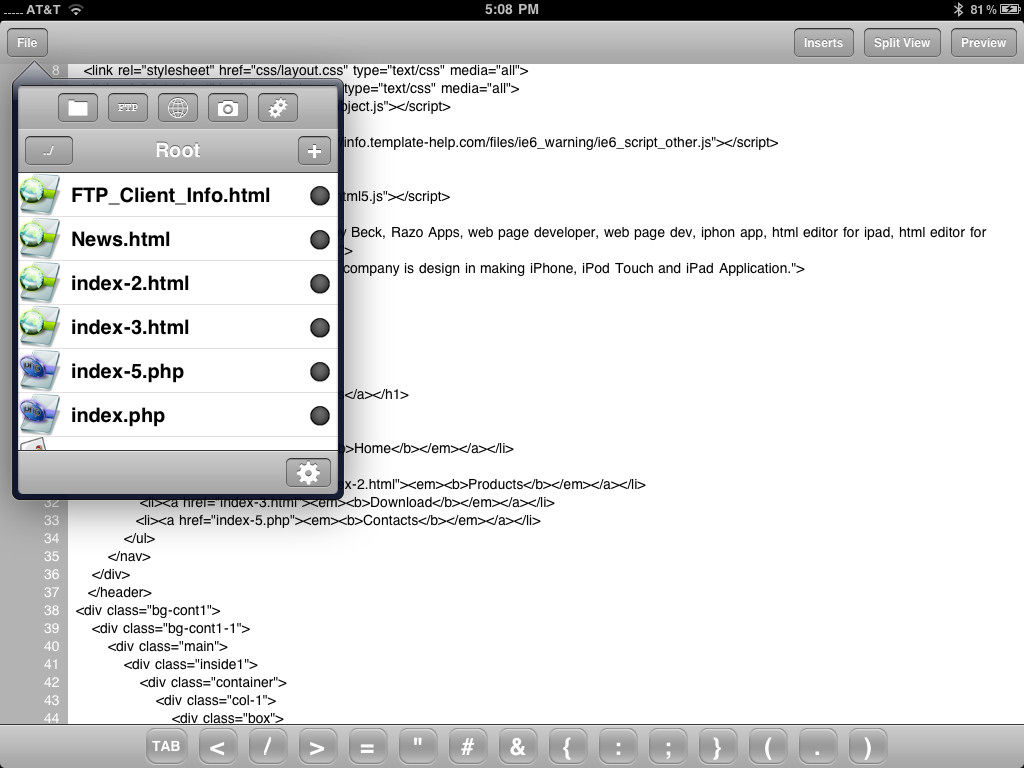
Task: Open index-3.html file
Action: (x=178, y=327)
